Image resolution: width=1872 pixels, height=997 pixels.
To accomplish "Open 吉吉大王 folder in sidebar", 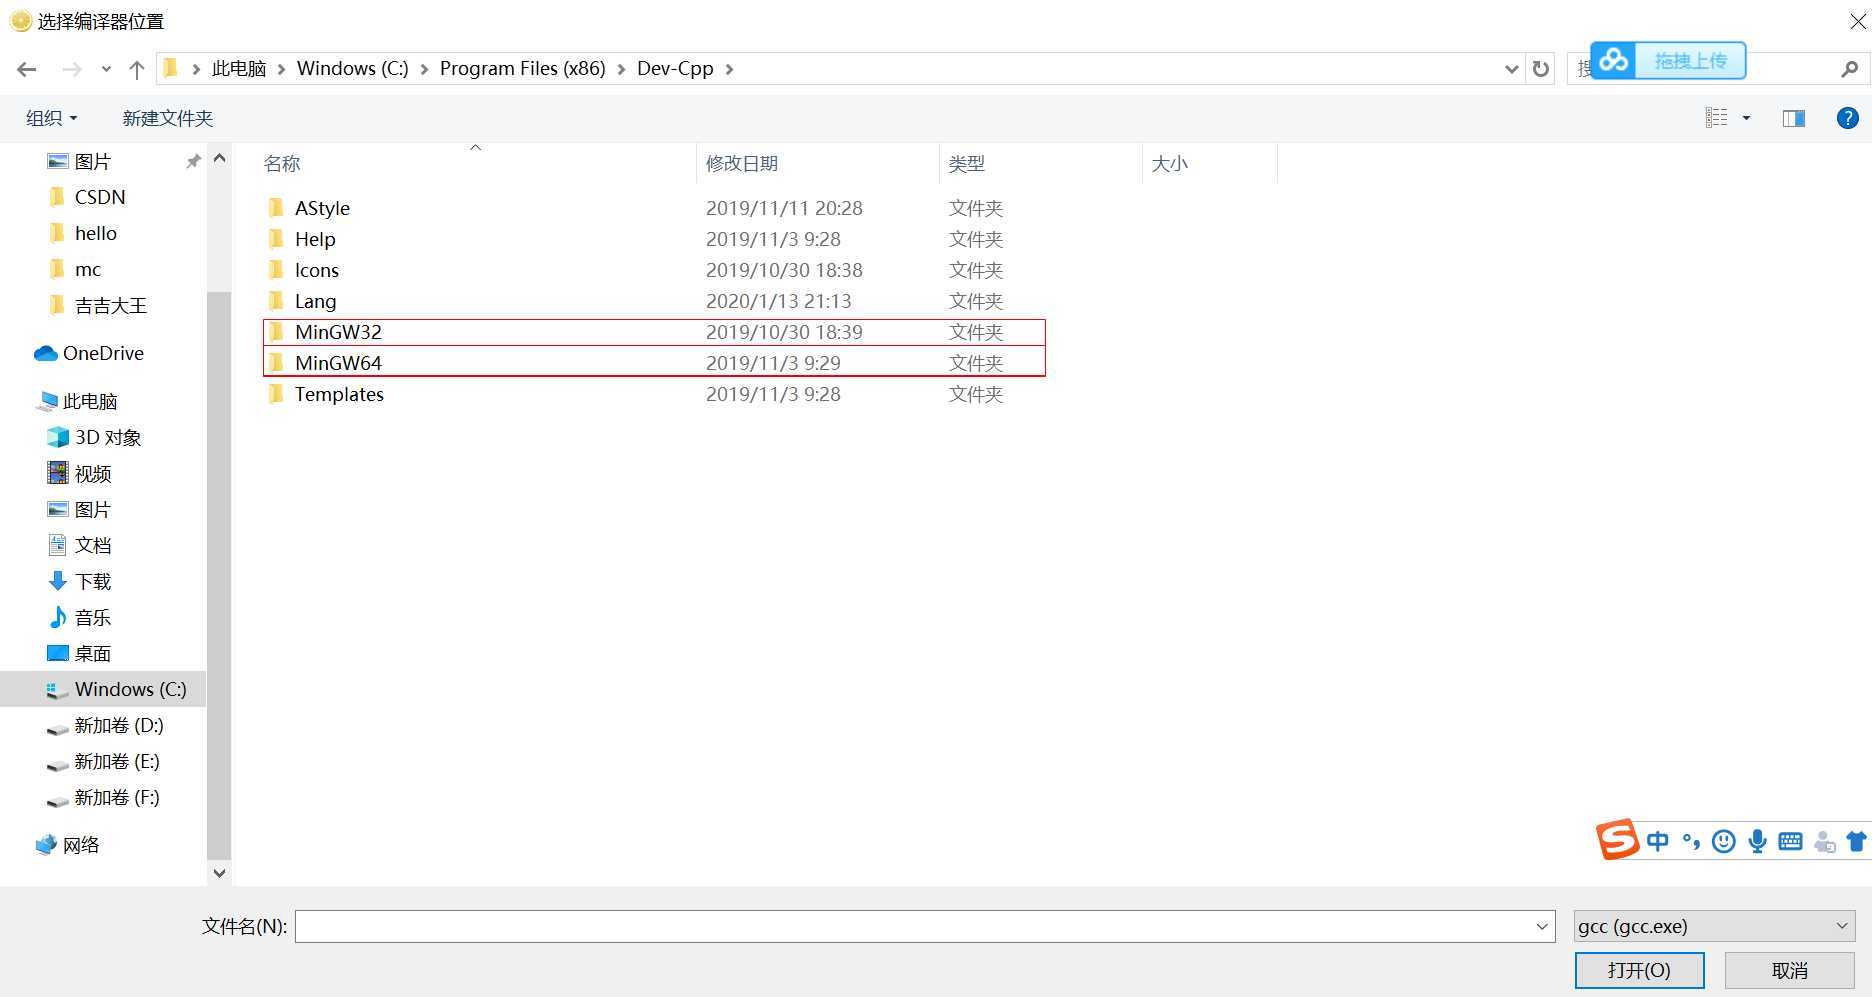I will point(110,305).
